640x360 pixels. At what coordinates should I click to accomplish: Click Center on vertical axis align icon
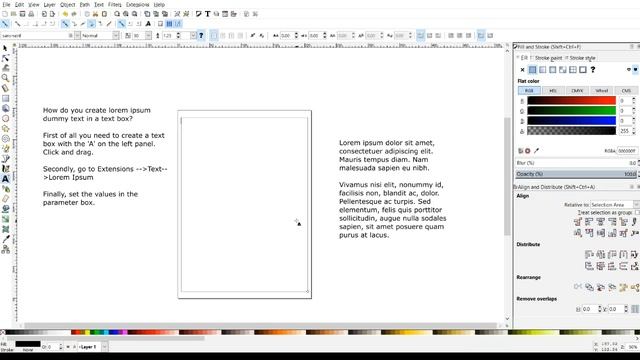click(600, 222)
